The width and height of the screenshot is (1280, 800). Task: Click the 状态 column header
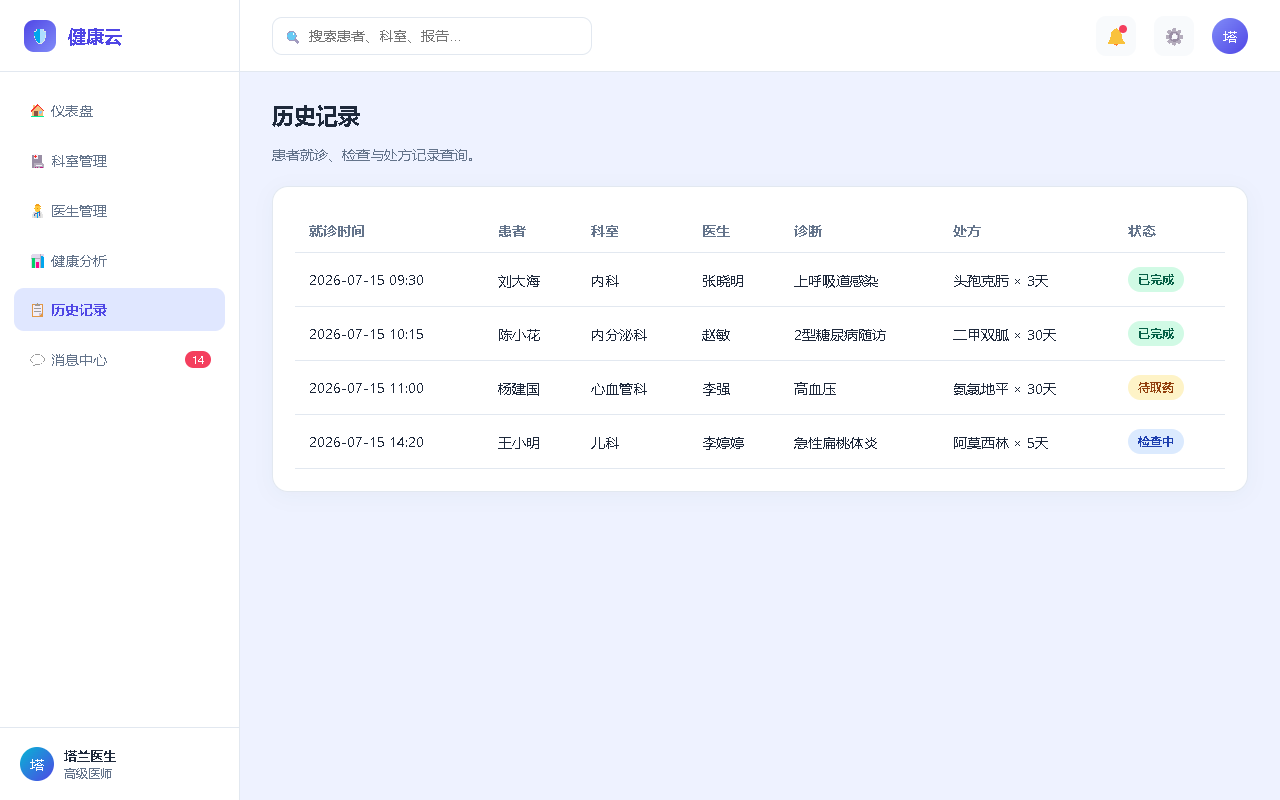[1142, 231]
